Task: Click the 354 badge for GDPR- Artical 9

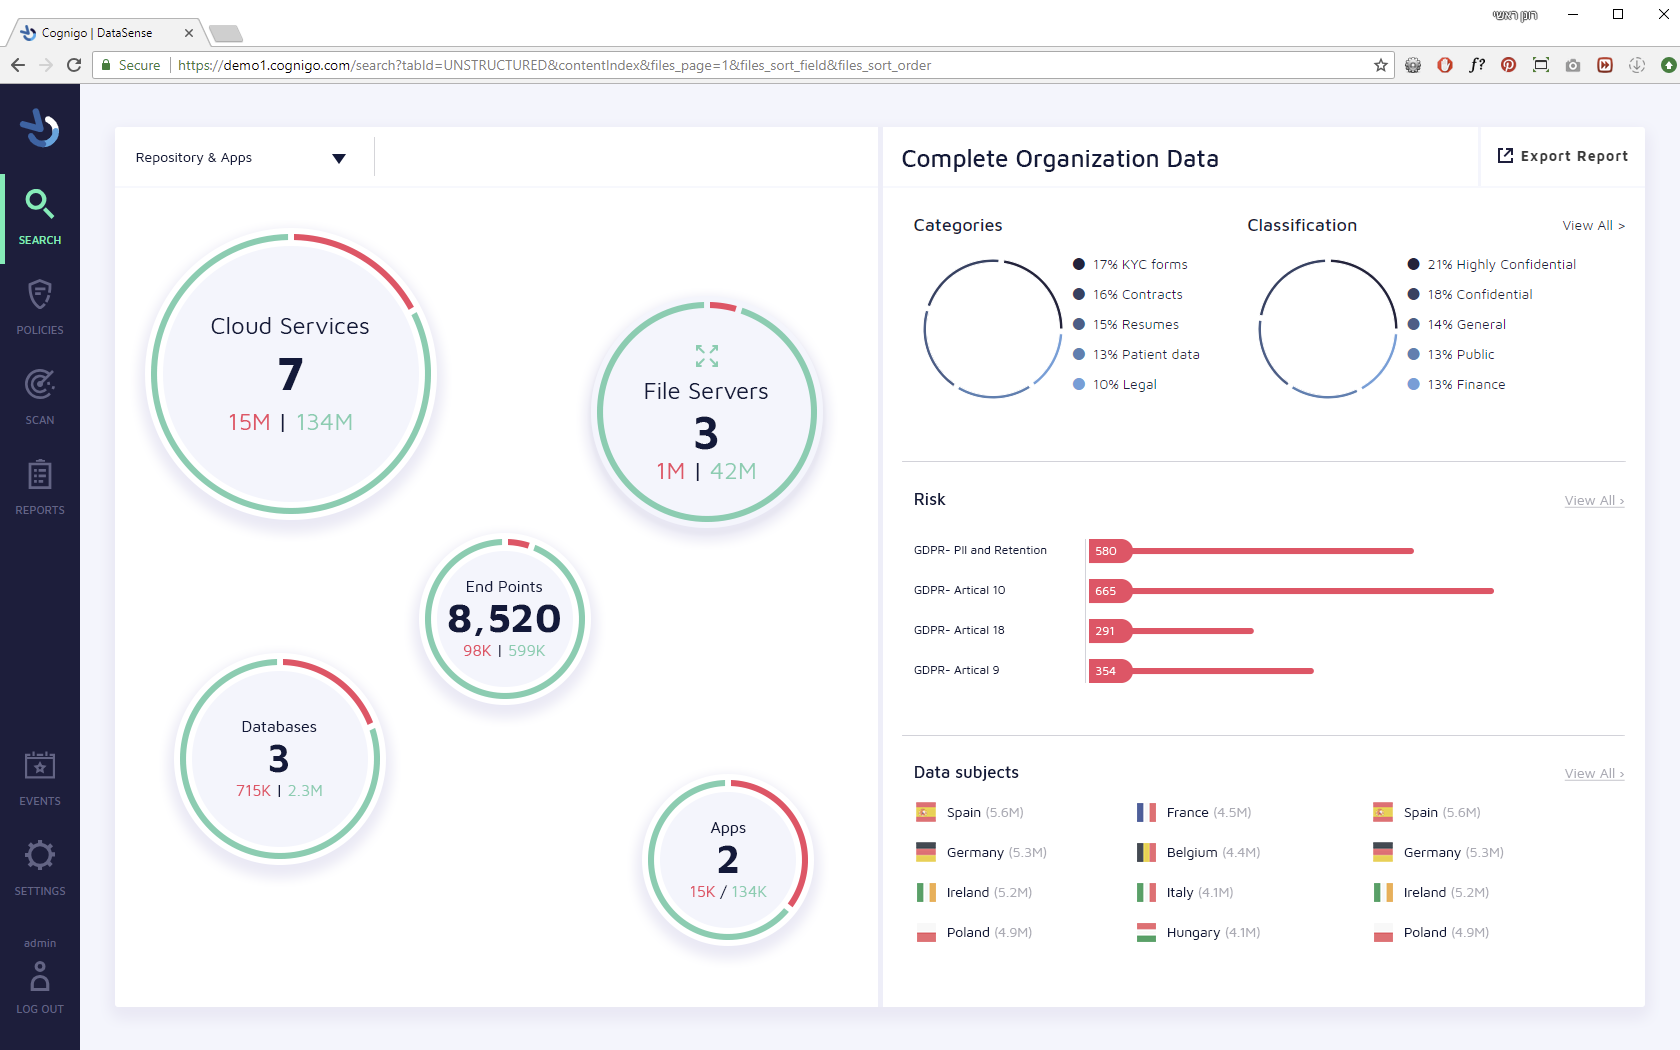Action: [1110, 671]
